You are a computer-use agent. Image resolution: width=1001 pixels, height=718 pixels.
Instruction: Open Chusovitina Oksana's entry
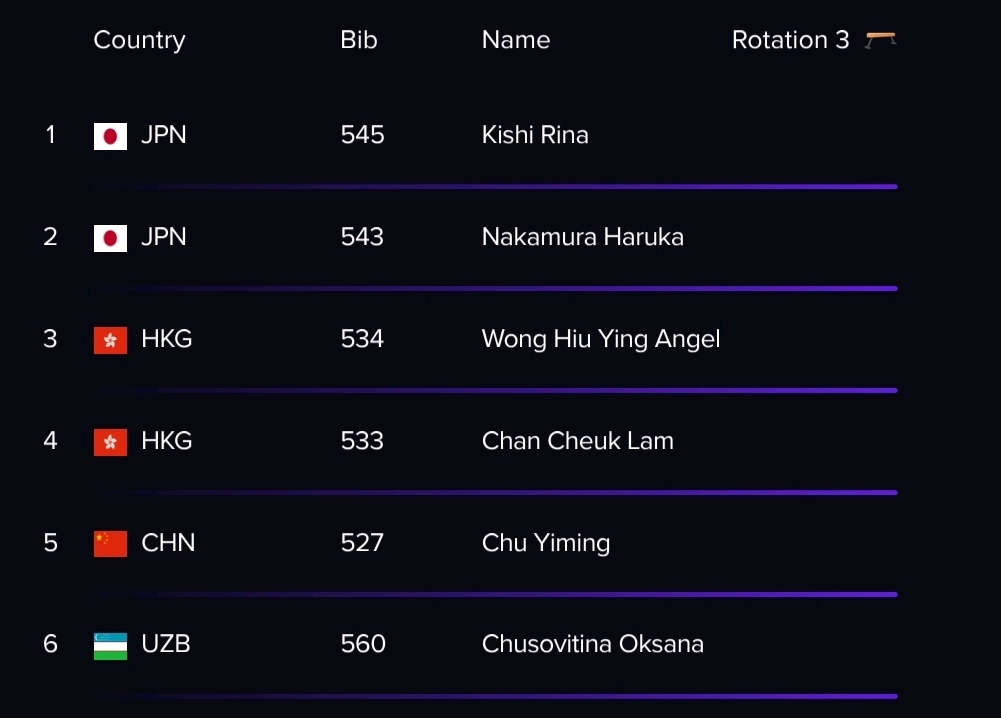[592, 643]
